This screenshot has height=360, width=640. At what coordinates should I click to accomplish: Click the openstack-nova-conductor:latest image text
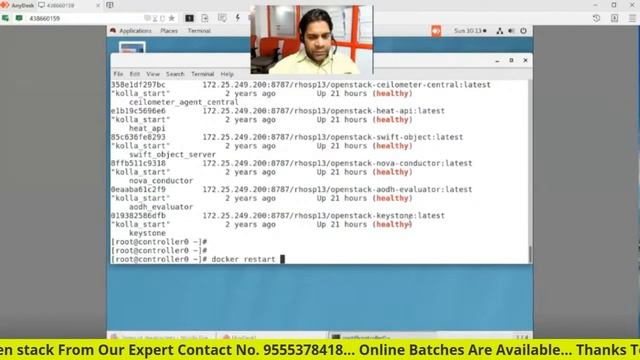click(x=401, y=163)
